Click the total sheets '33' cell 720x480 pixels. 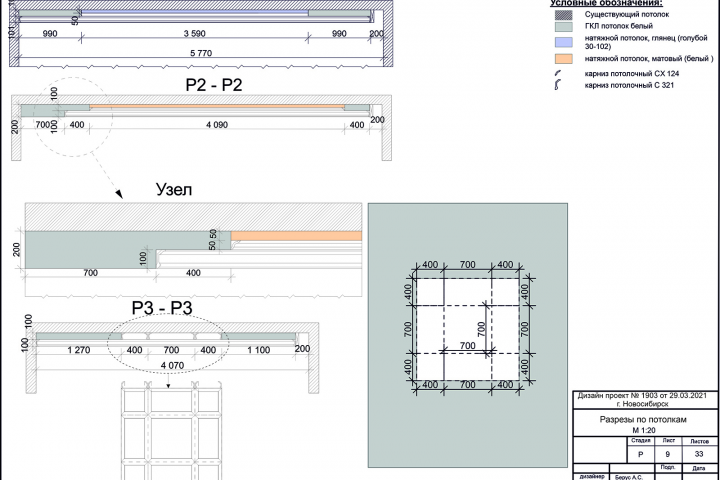(699, 454)
